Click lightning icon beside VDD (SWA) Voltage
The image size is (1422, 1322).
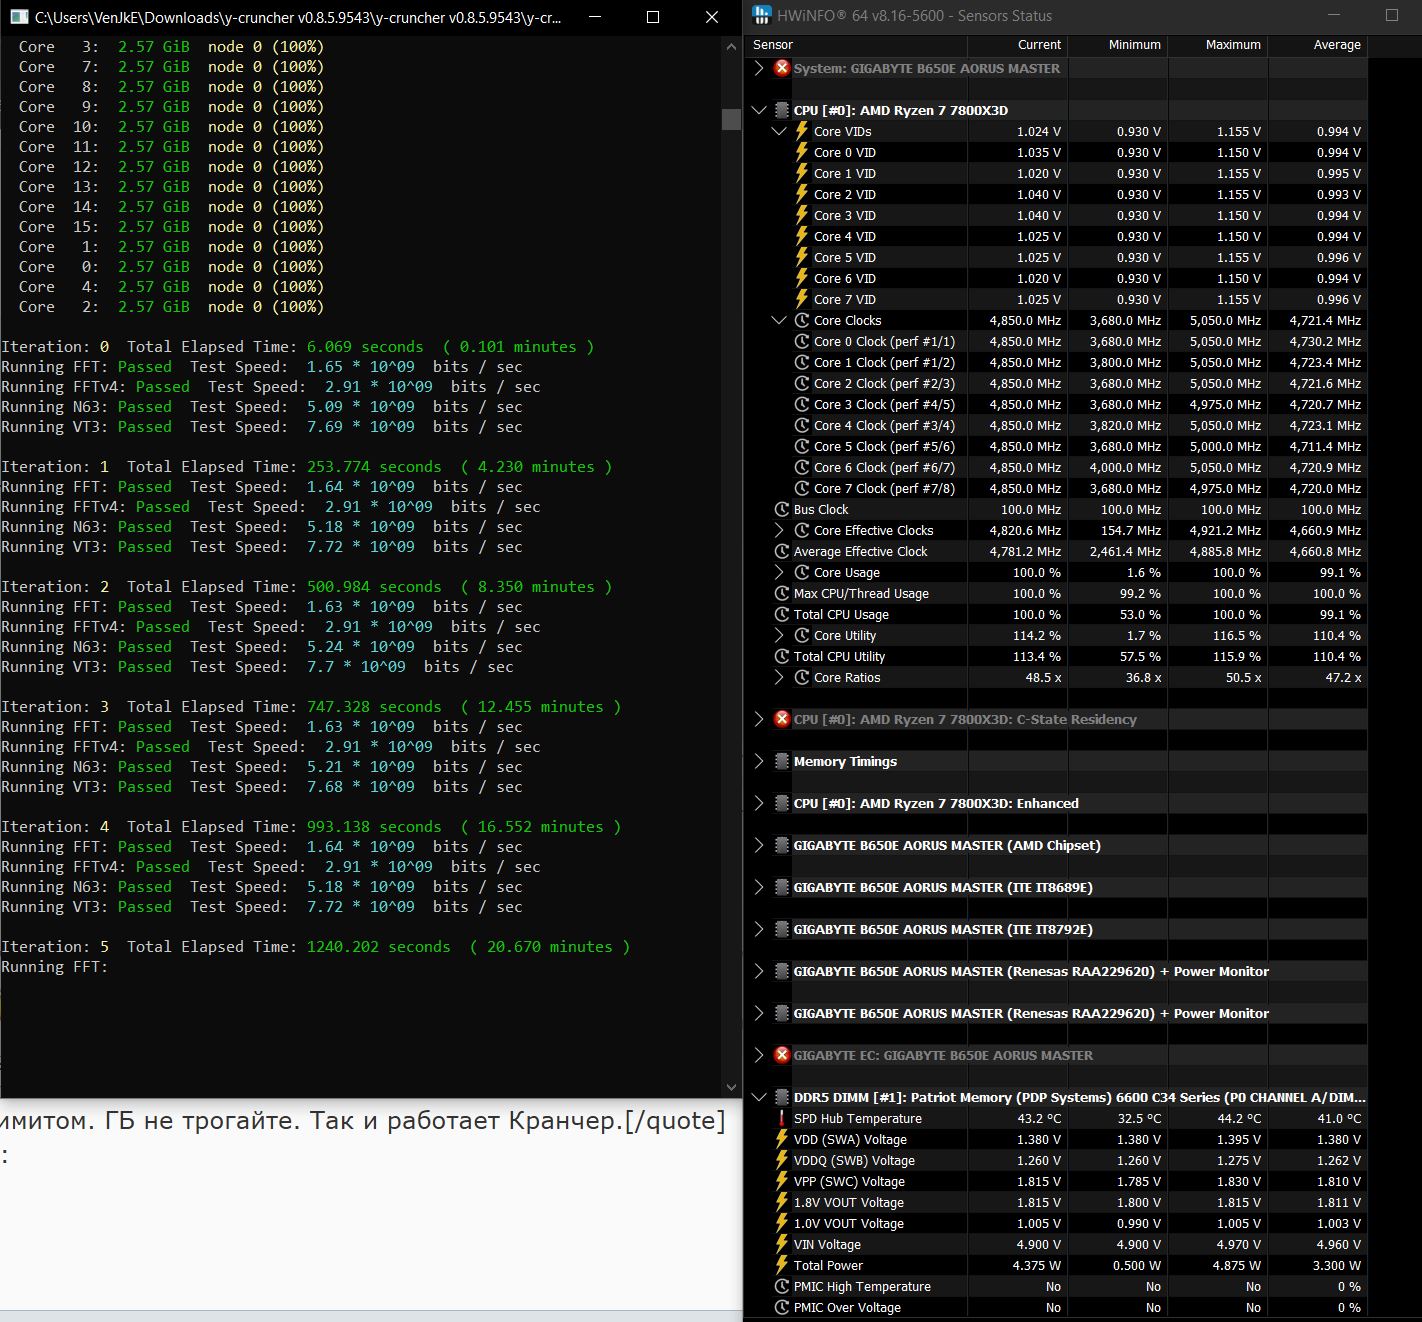pos(782,1139)
